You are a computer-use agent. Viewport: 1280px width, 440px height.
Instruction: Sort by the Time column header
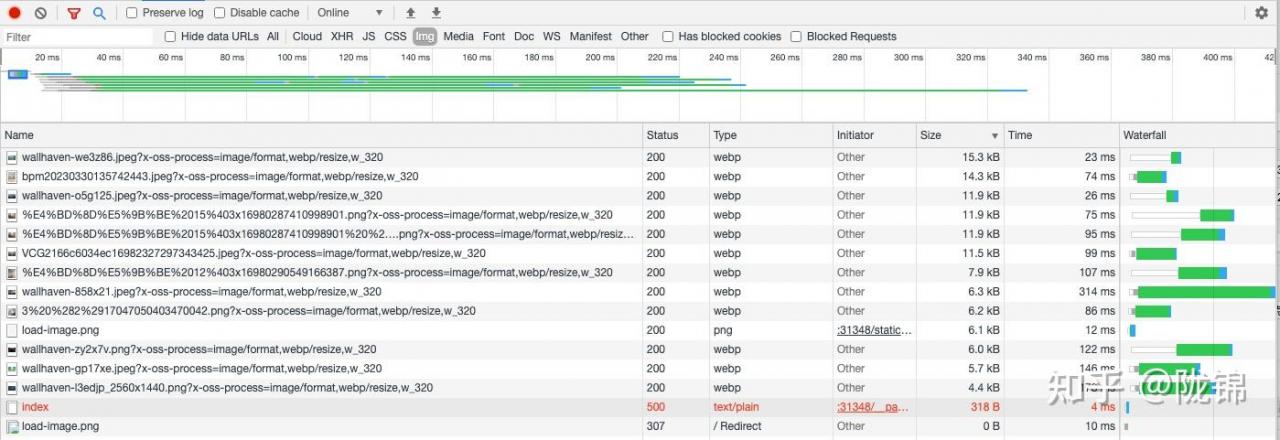(1061, 135)
